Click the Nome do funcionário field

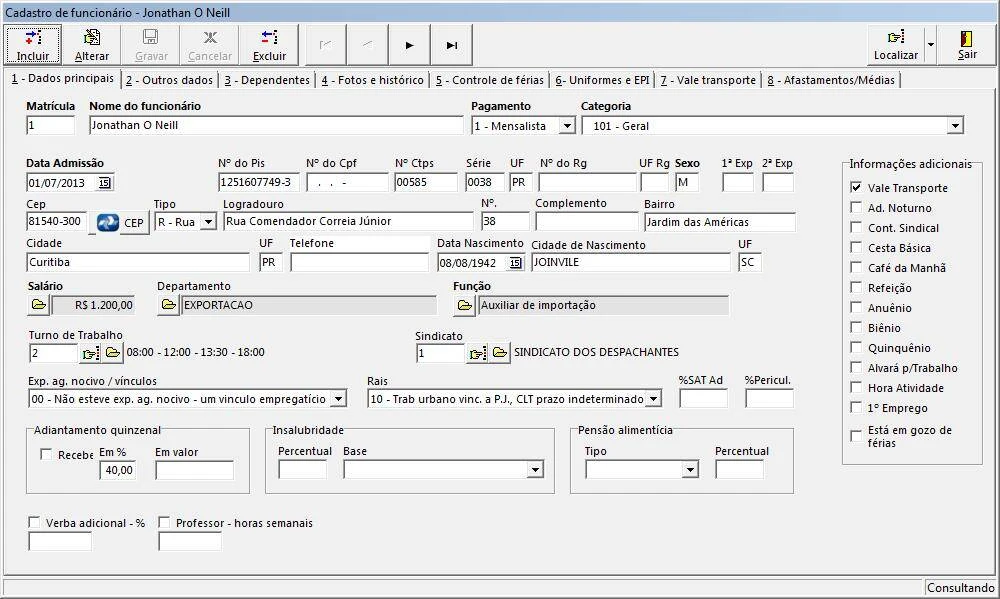pyautogui.click(x=275, y=126)
